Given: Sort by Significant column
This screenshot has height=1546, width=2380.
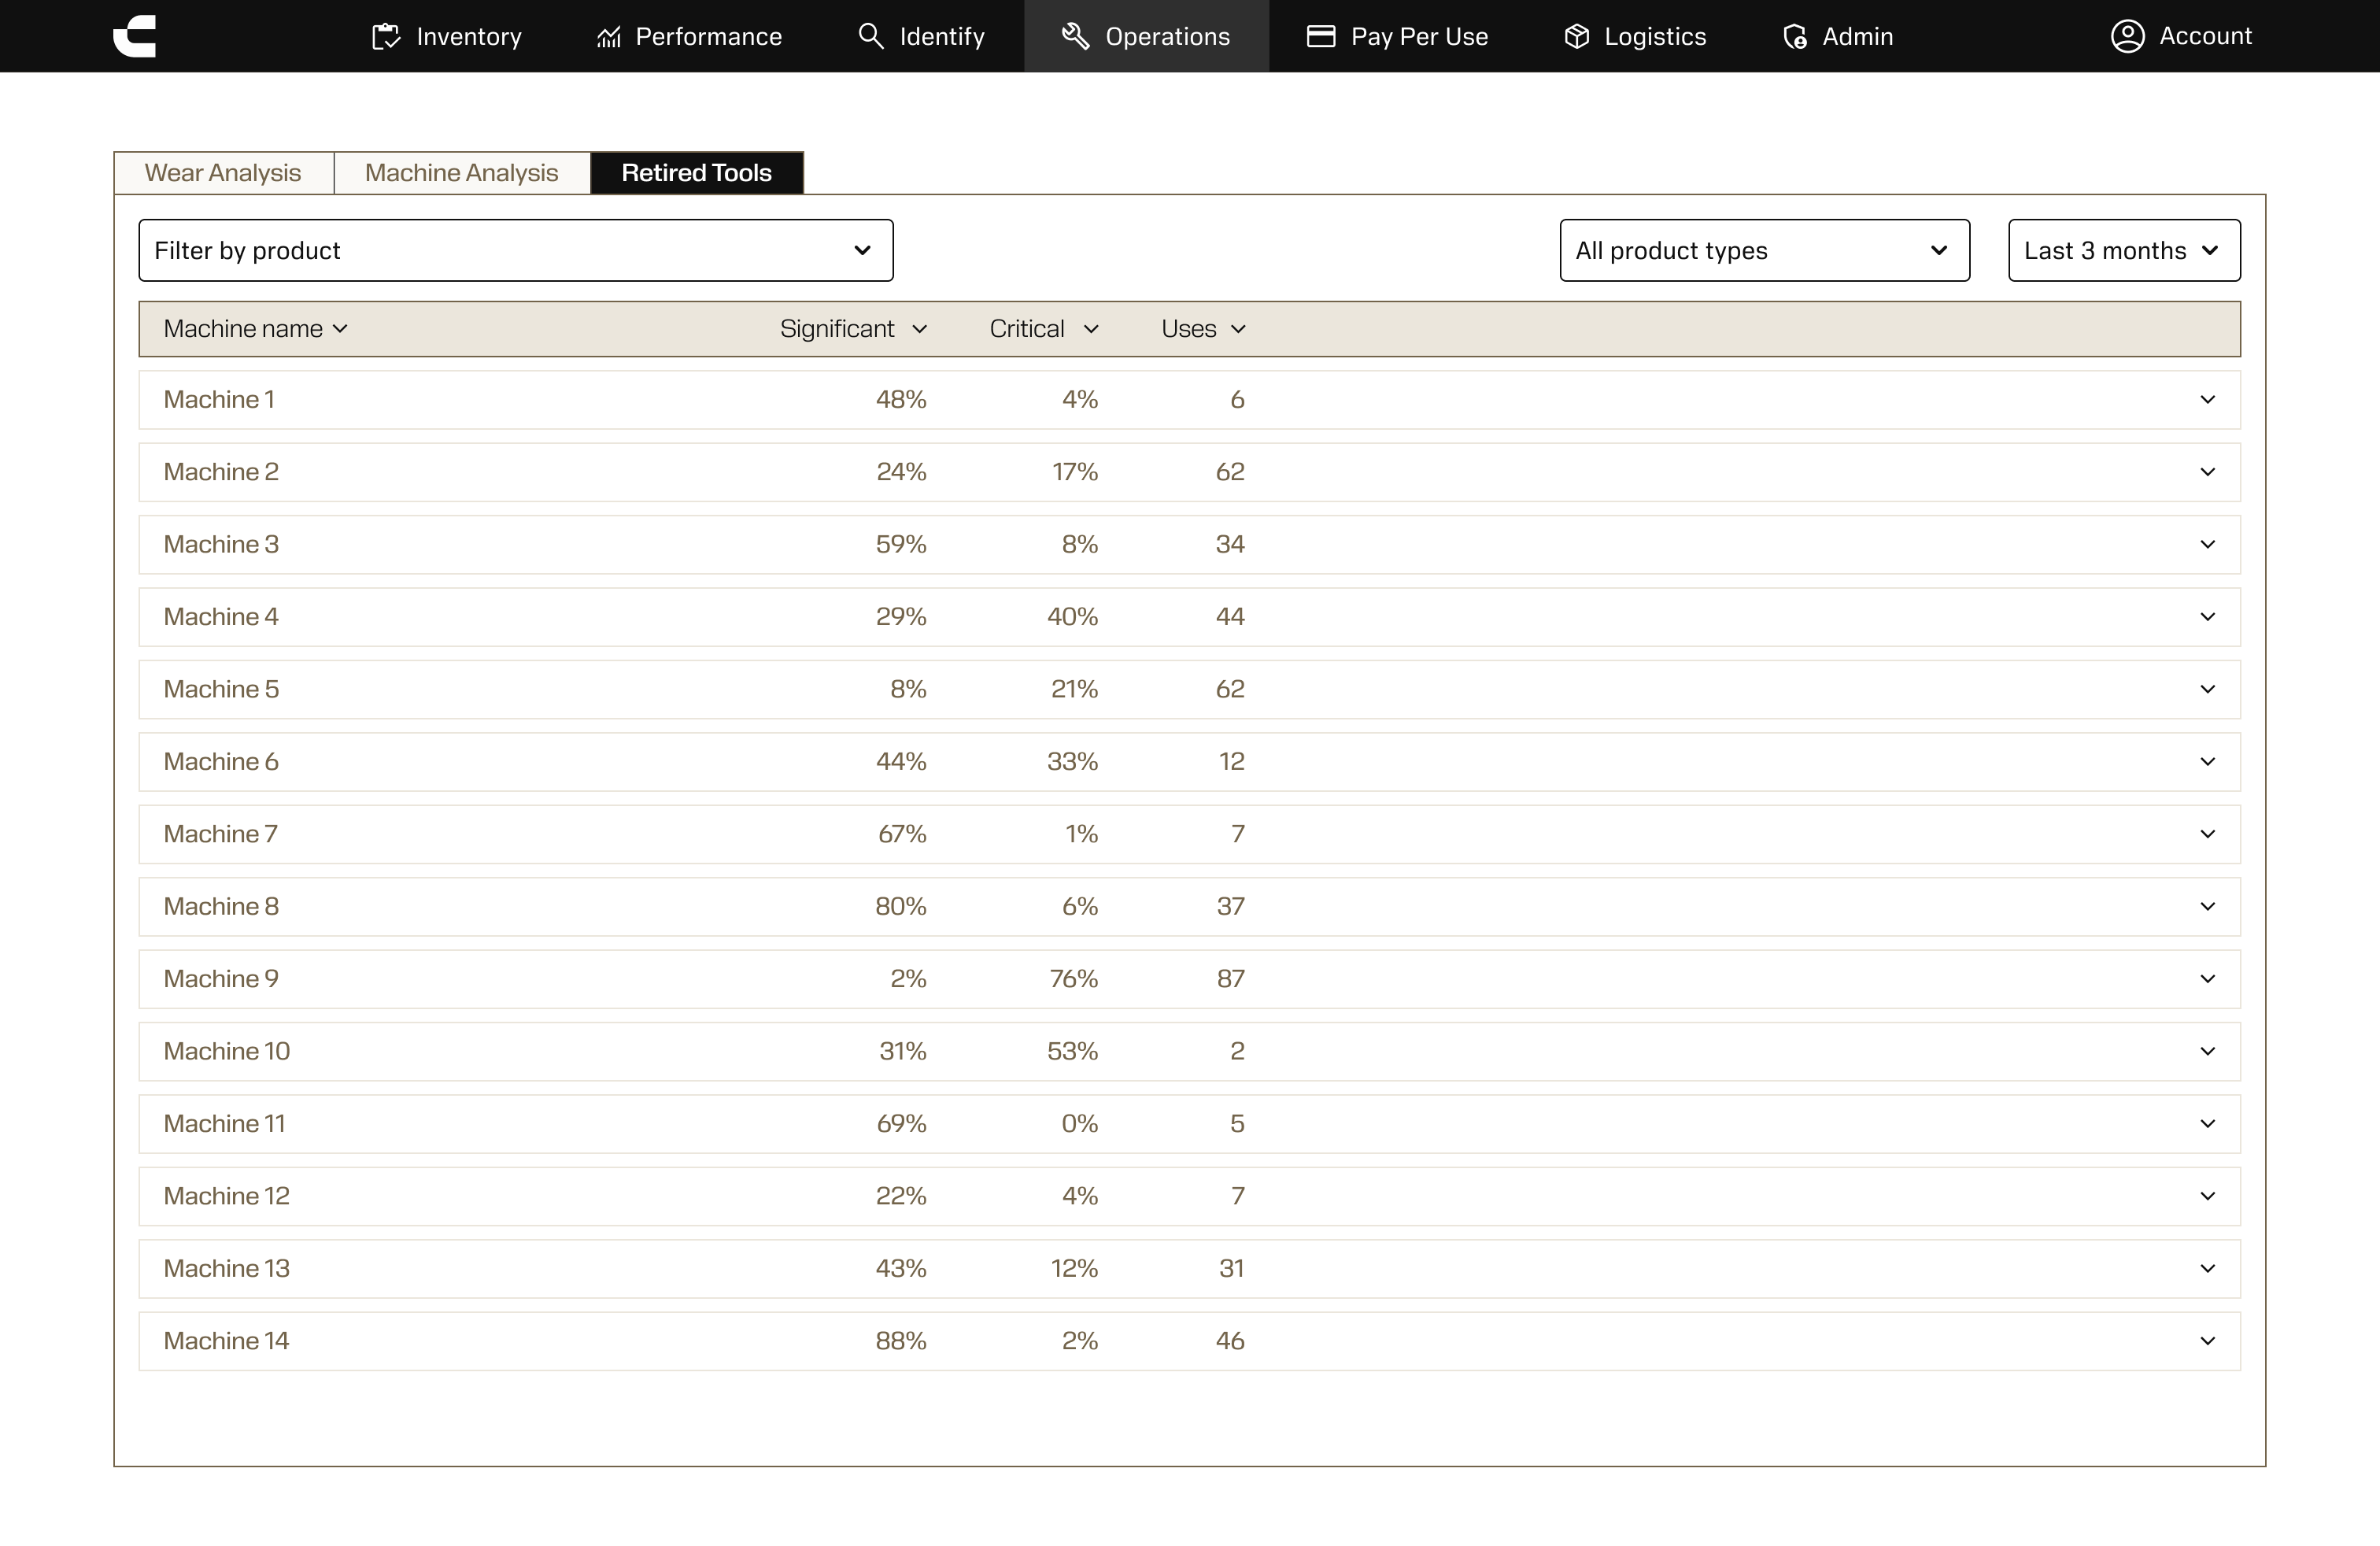Looking at the screenshot, I should tap(853, 329).
